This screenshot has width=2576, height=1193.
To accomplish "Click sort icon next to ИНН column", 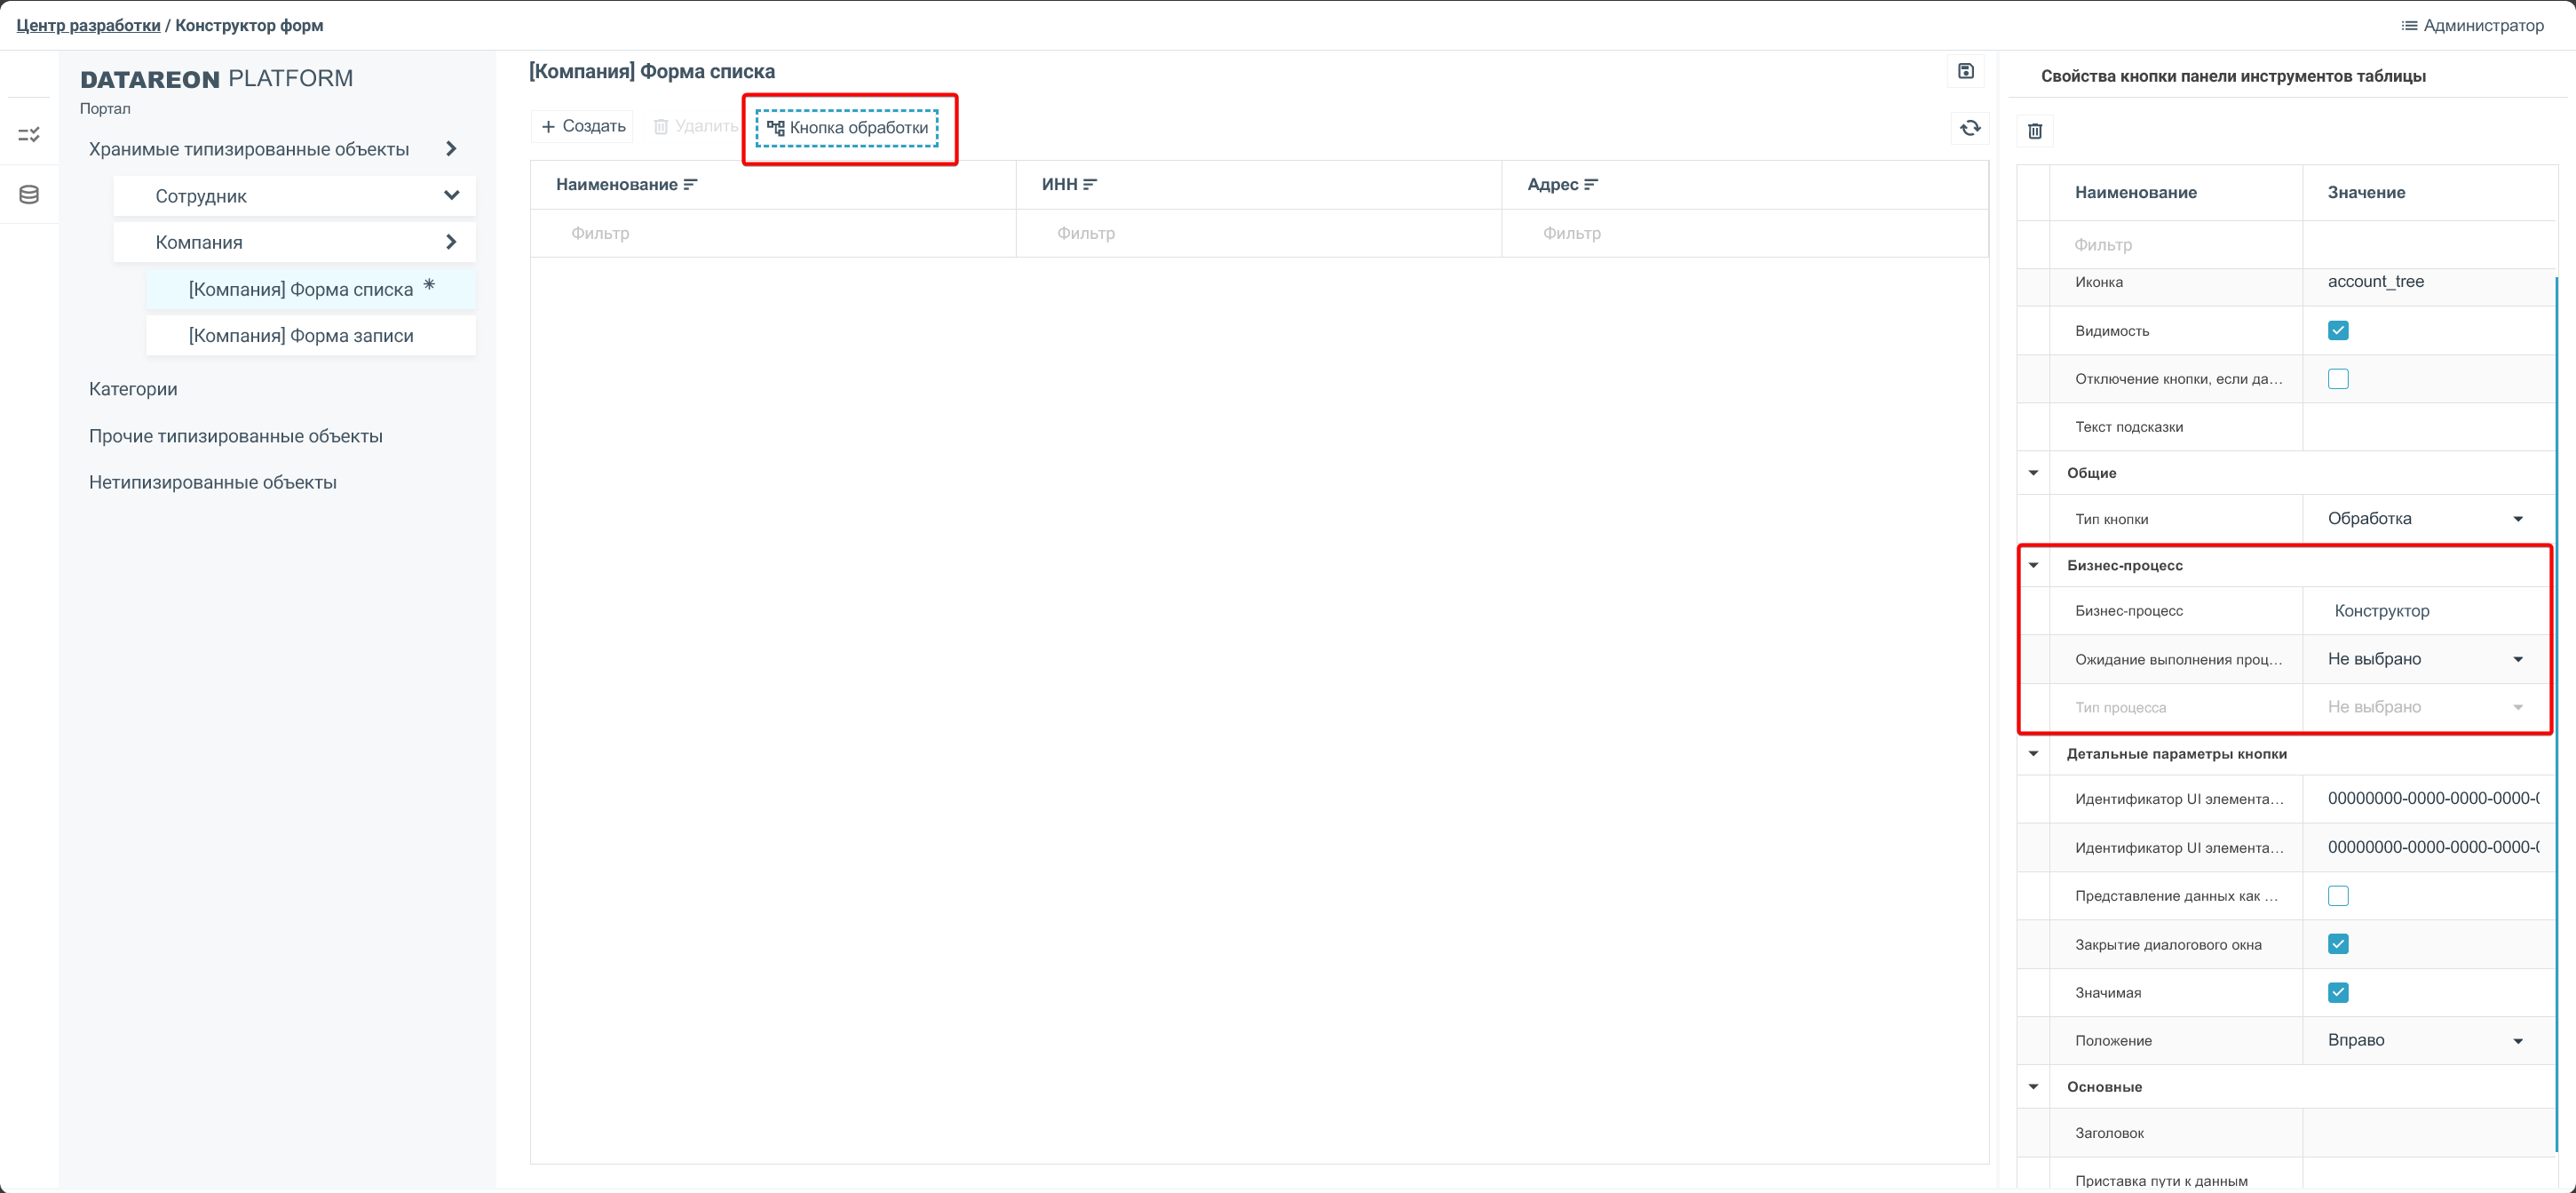I will tap(1090, 184).
